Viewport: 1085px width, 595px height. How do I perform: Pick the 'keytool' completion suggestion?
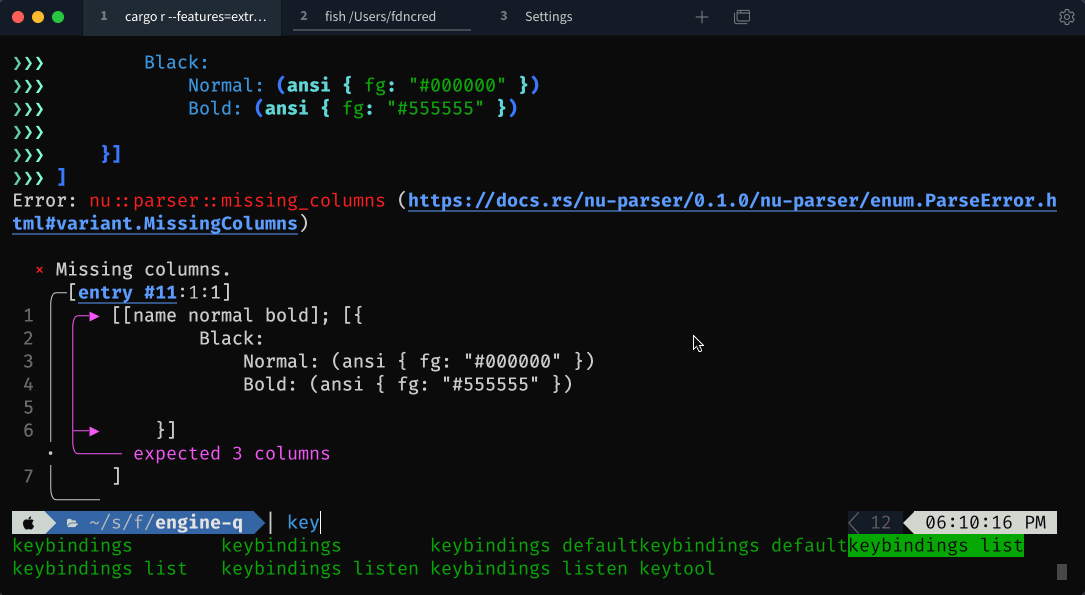point(677,568)
